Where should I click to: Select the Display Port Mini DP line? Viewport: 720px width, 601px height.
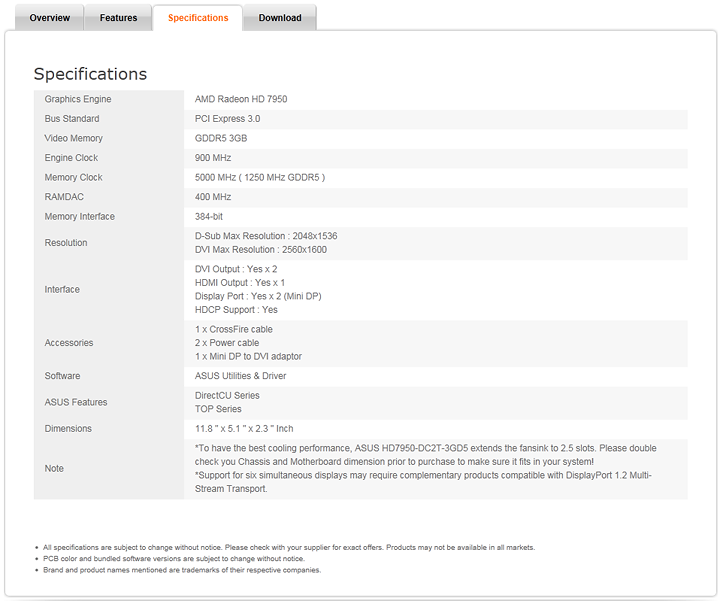click(258, 296)
